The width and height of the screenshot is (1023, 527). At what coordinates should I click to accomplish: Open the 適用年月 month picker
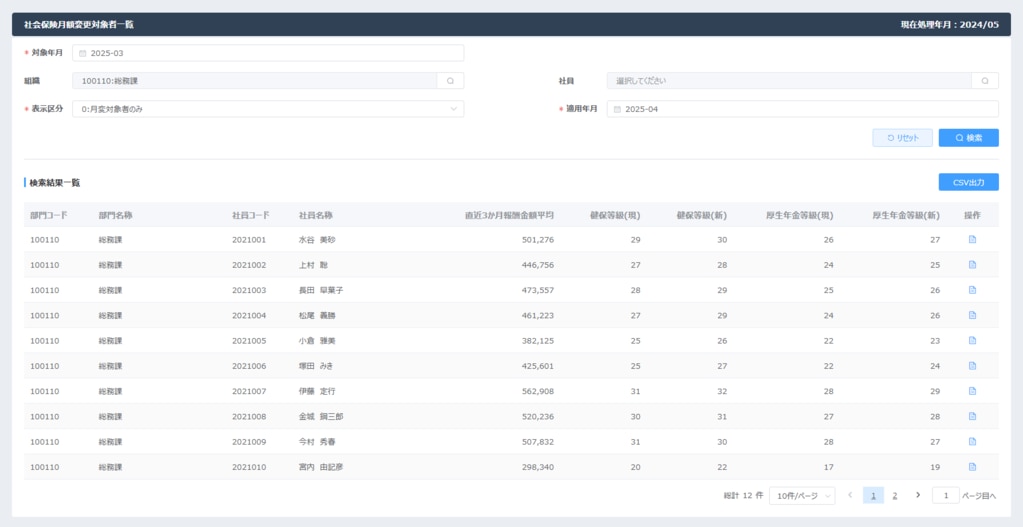(x=802, y=109)
